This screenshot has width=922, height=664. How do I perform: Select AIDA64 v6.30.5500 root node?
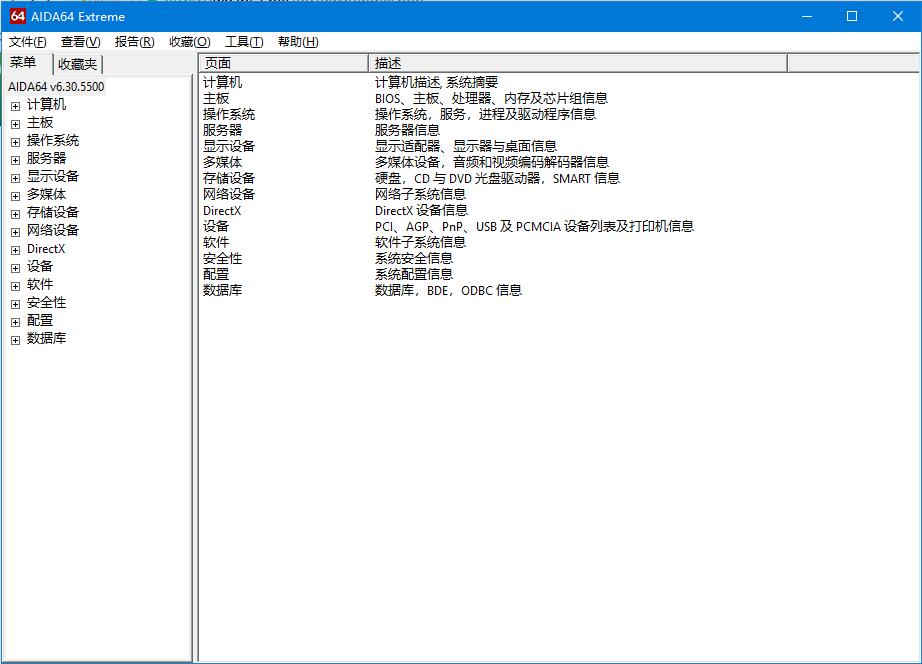(x=56, y=86)
